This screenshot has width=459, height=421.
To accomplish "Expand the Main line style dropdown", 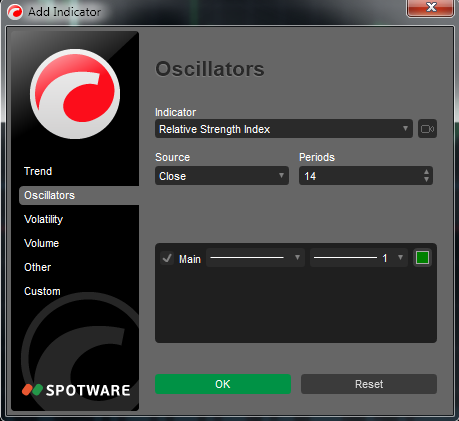I will (255, 258).
